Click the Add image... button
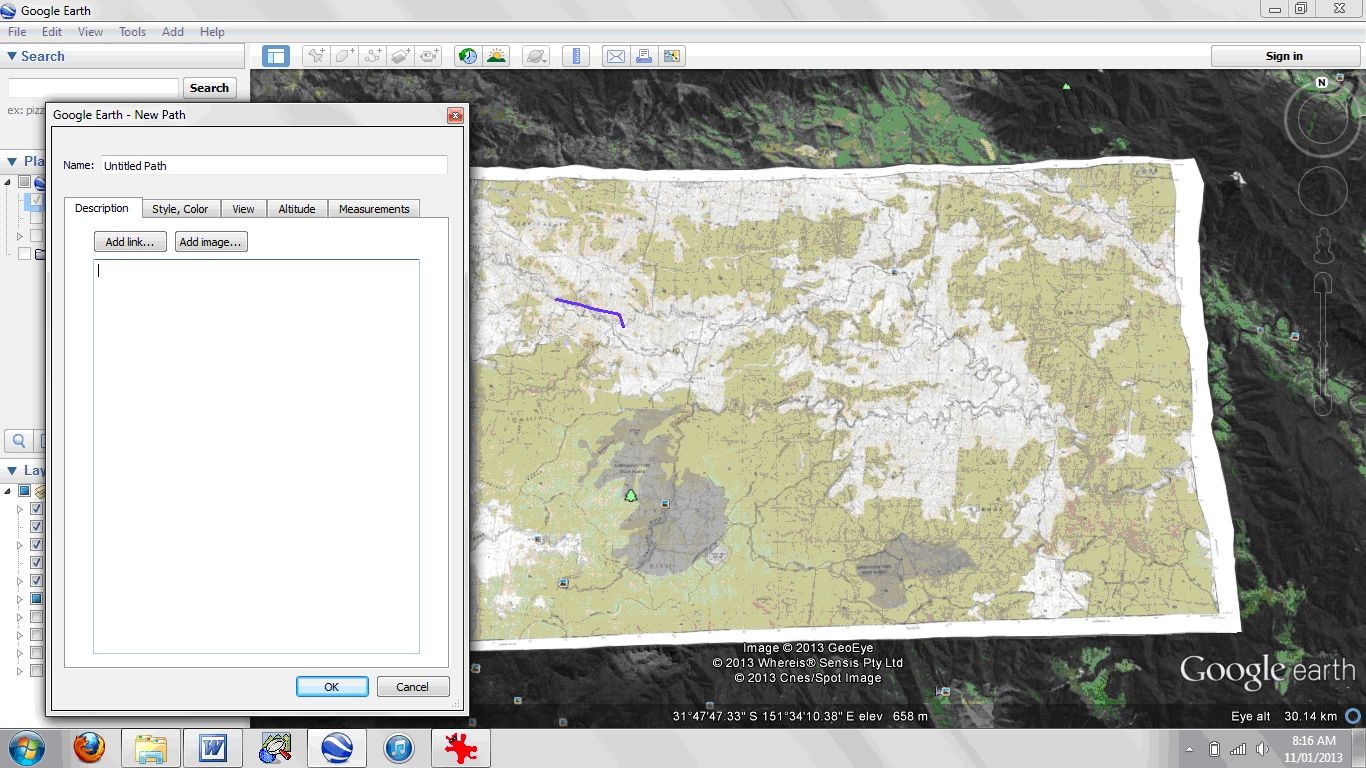 coord(210,242)
